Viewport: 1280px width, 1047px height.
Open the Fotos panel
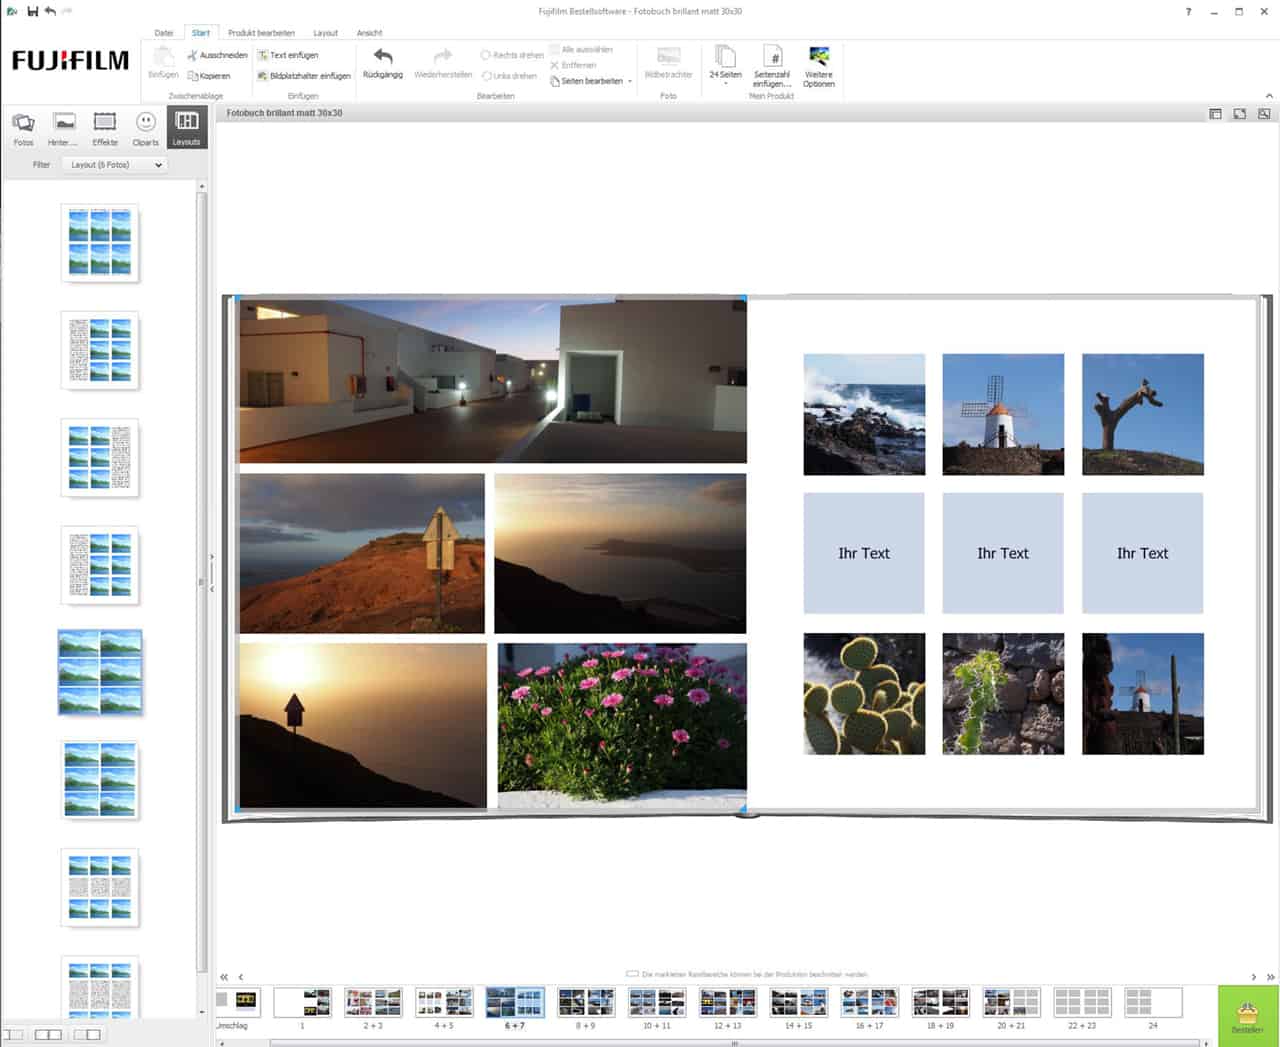tap(23, 127)
